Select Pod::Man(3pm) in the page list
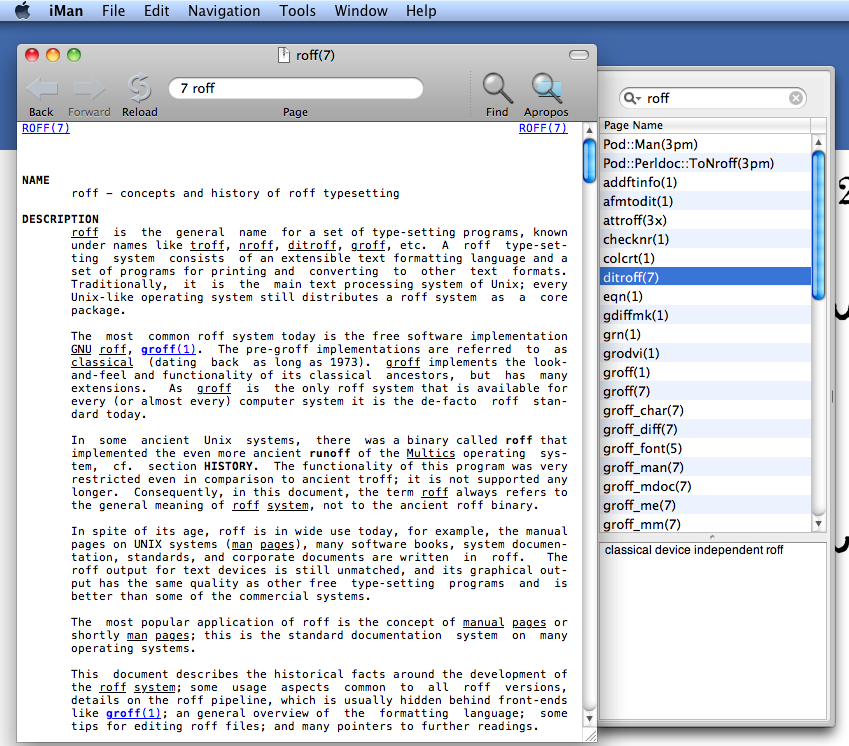Screen dimensions: 849x746 click(x=650, y=144)
